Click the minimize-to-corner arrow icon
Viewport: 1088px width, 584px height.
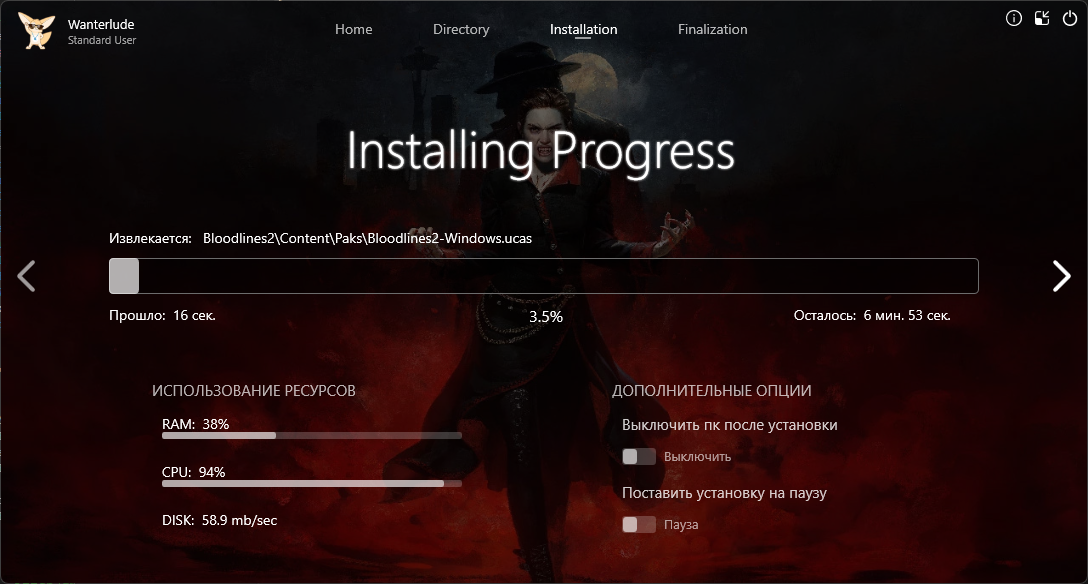(1042, 18)
